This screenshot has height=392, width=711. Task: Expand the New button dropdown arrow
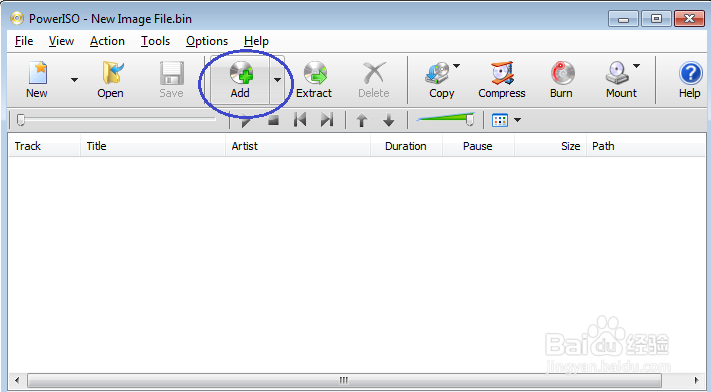click(74, 80)
